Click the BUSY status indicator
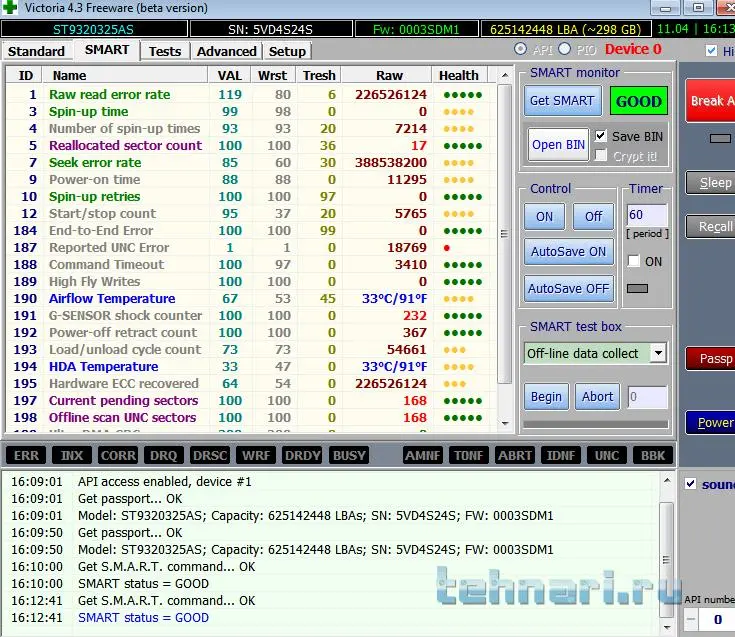This screenshot has width=735, height=637. (x=349, y=456)
